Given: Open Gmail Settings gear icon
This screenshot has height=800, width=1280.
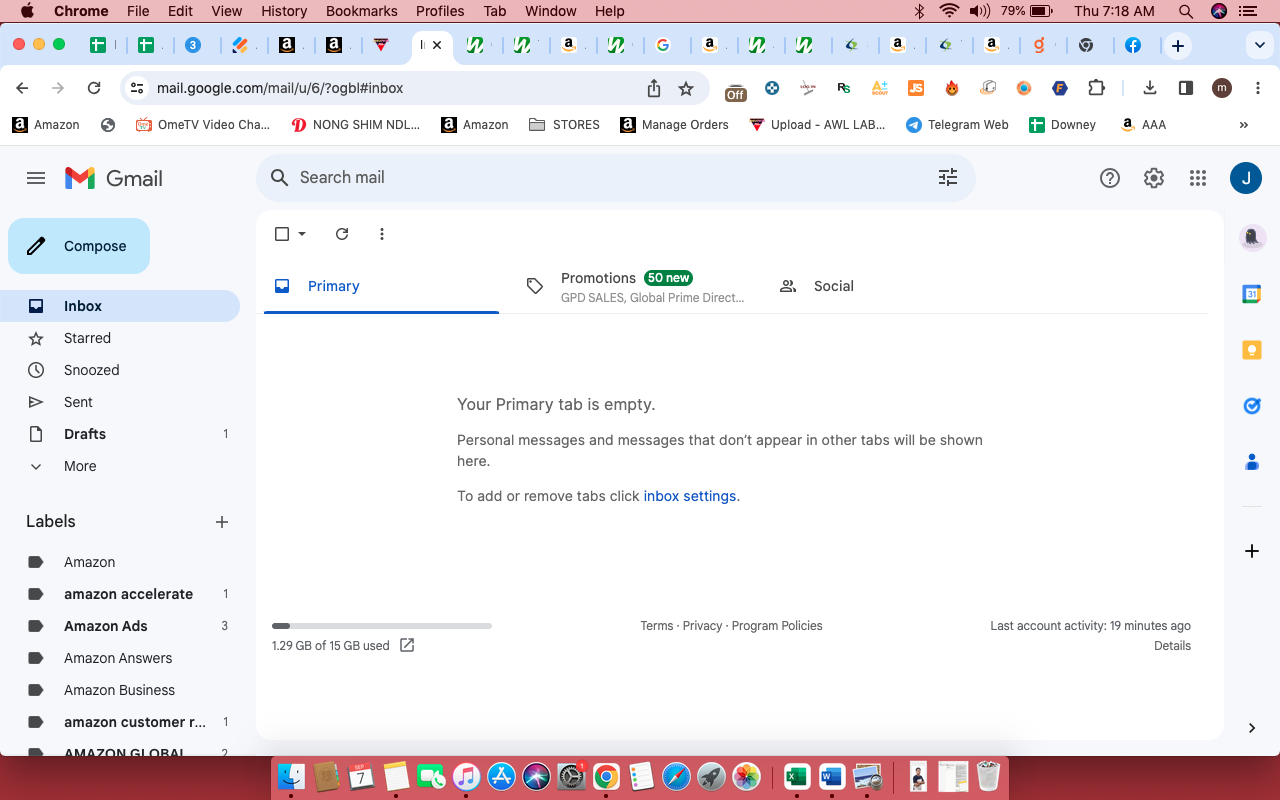Looking at the screenshot, I should click(1154, 178).
